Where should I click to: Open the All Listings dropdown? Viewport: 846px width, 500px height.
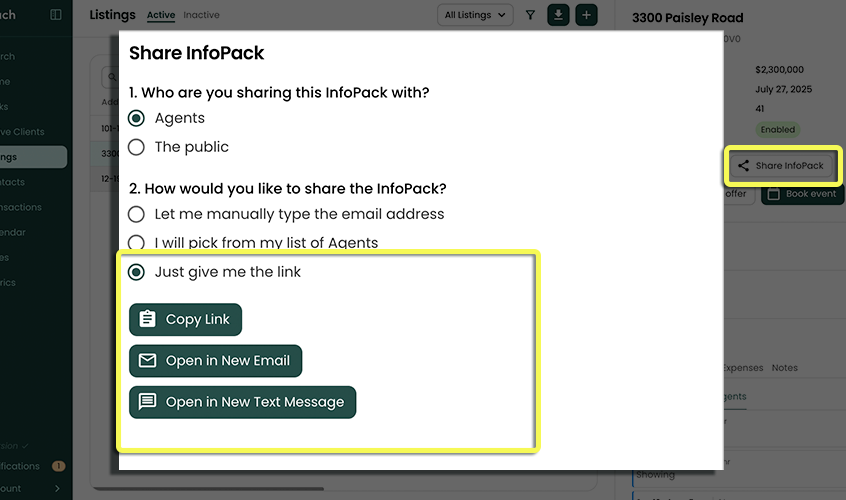[x=475, y=15]
